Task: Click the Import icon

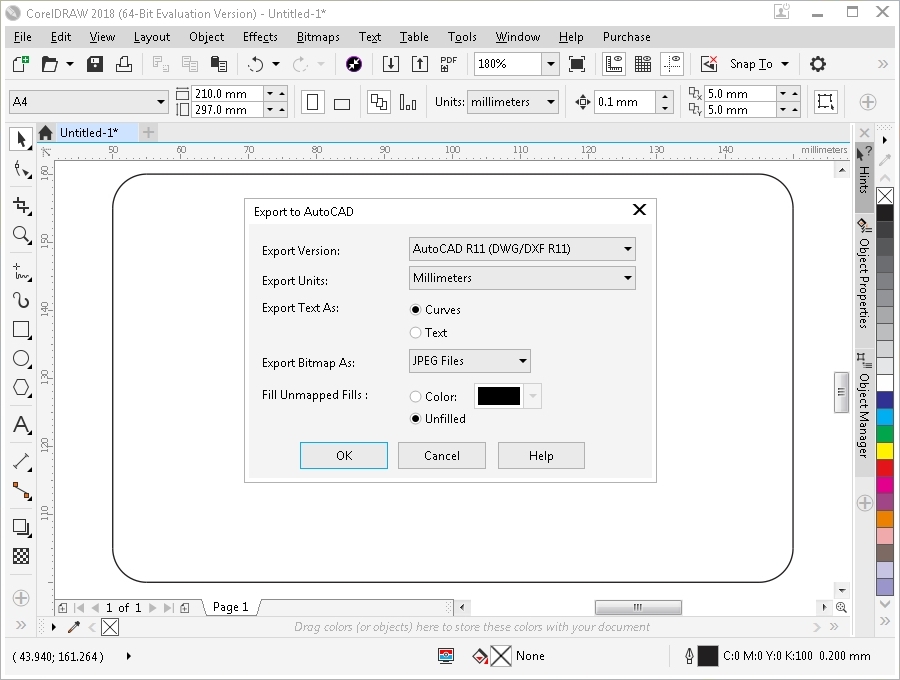Action: [x=391, y=64]
